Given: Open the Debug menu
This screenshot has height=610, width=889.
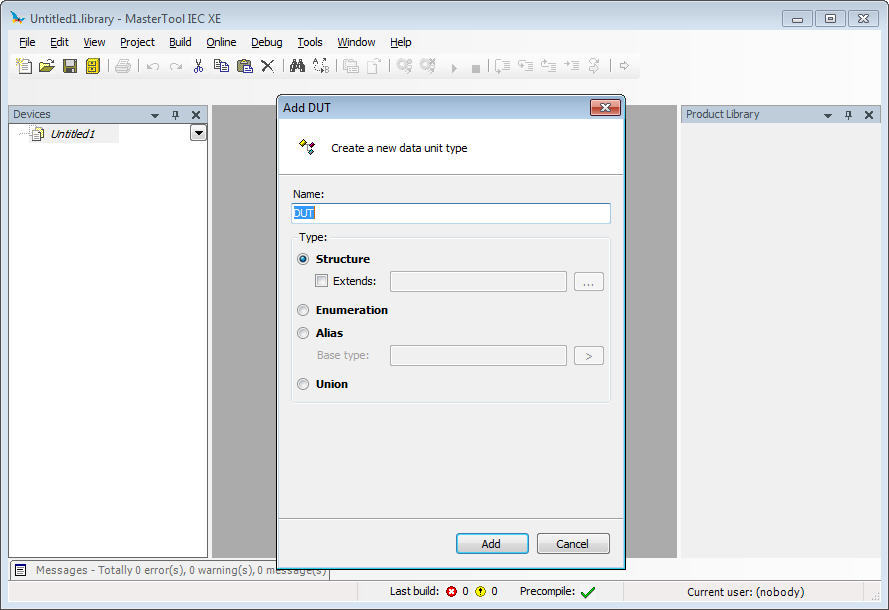Looking at the screenshot, I should point(266,42).
